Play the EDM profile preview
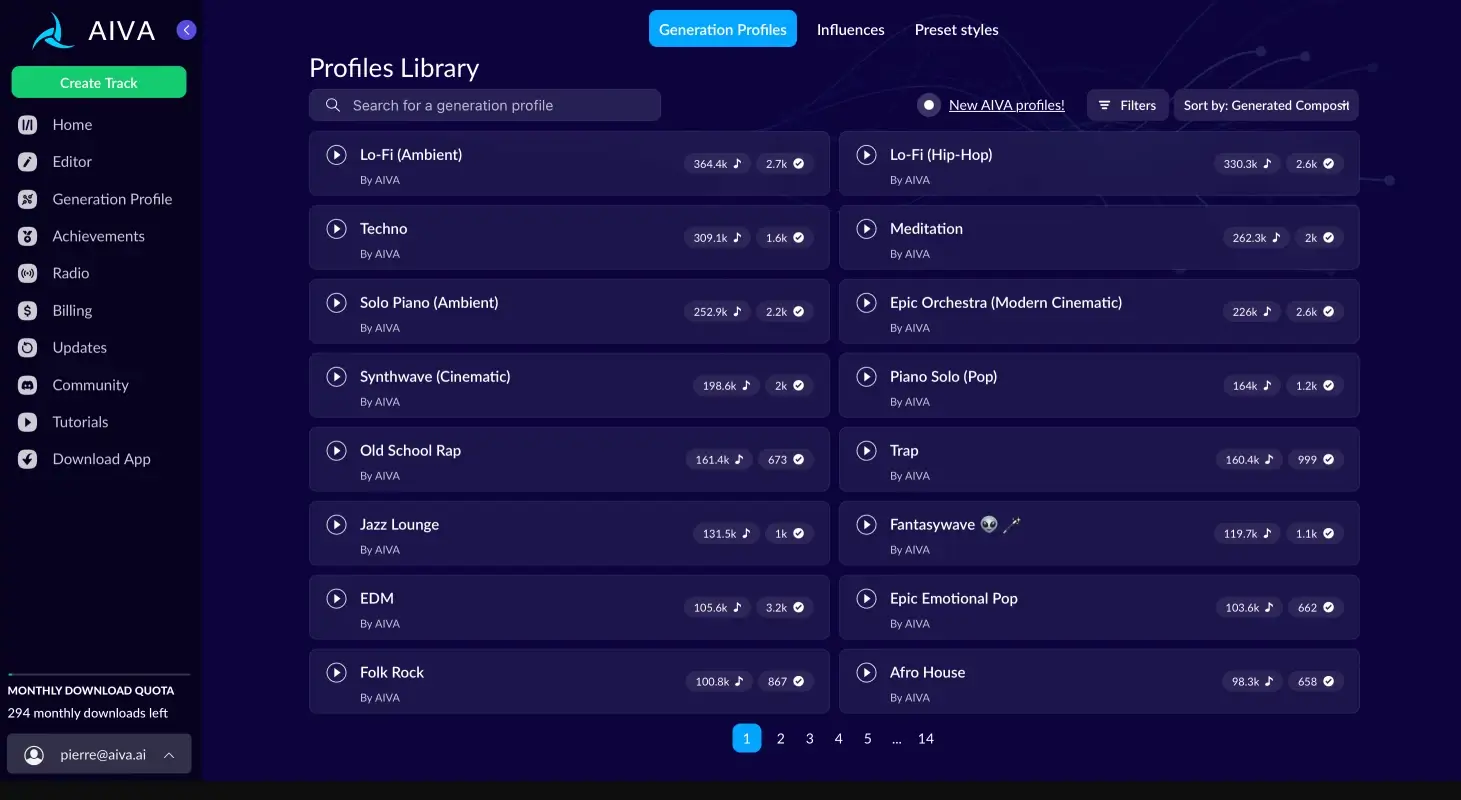Image resolution: width=1461 pixels, height=800 pixels. click(337, 599)
